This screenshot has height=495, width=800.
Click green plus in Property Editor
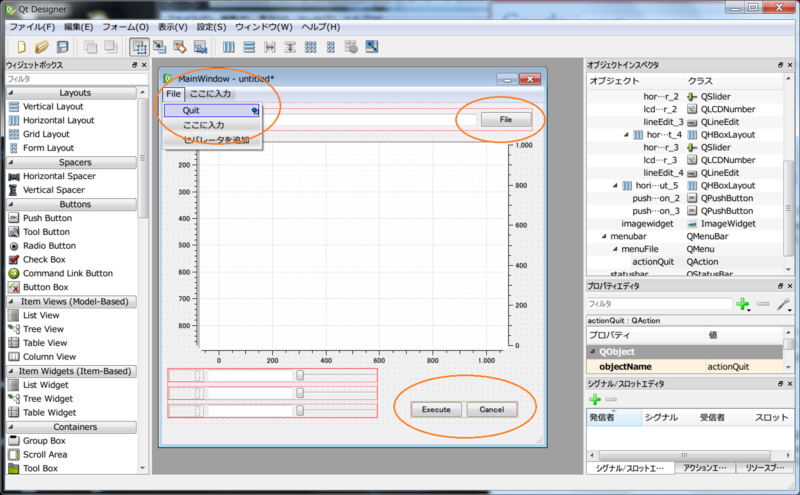(x=743, y=304)
